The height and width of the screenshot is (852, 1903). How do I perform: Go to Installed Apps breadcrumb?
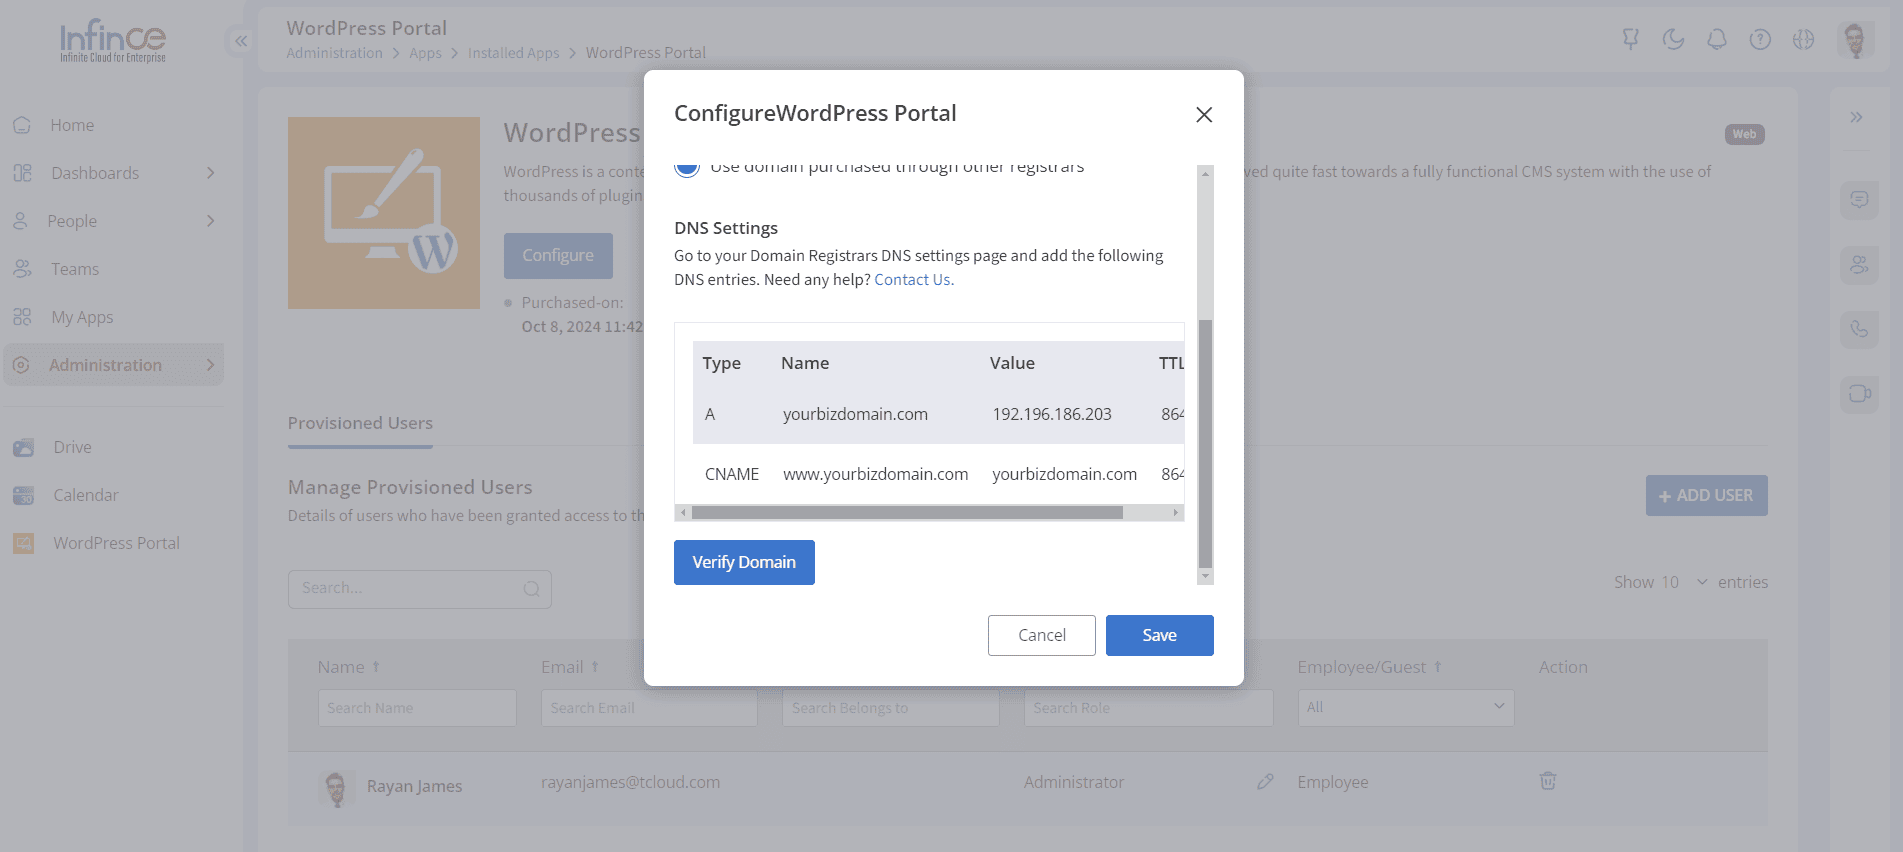[513, 53]
